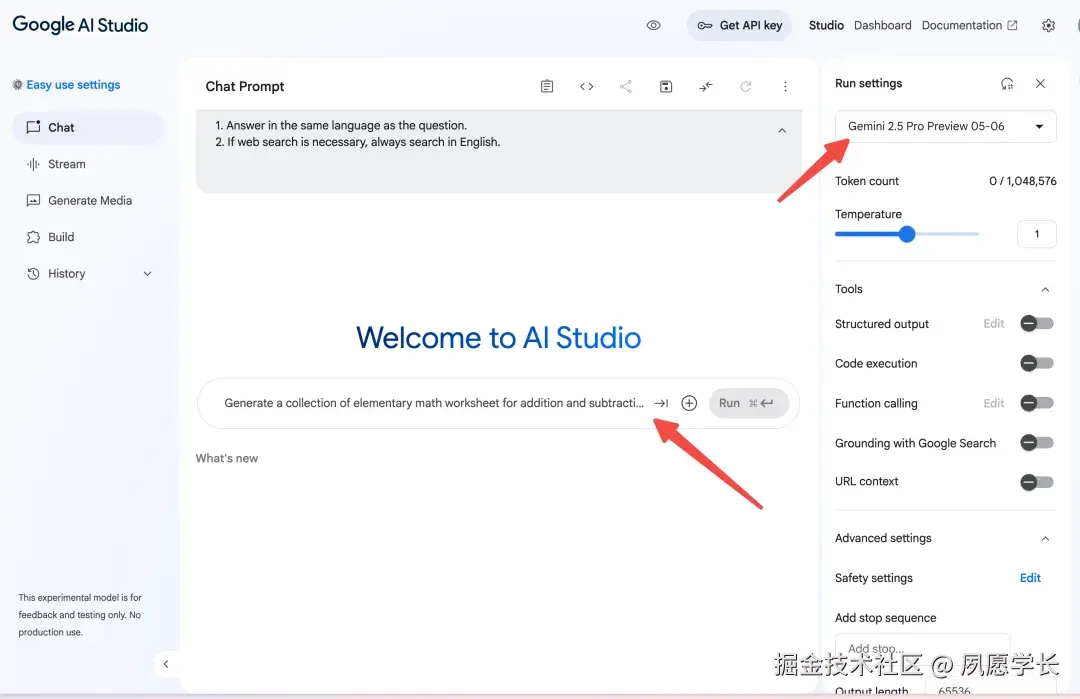Click the Temperature value box
Viewport: 1080px width, 699px height.
pyautogui.click(x=1037, y=234)
